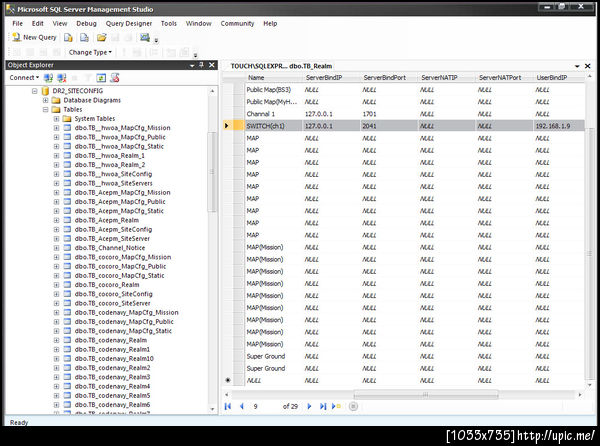Viewport: 600px width, 446px height.
Task: Open the Database Engine Query icon
Action: tap(68, 37)
